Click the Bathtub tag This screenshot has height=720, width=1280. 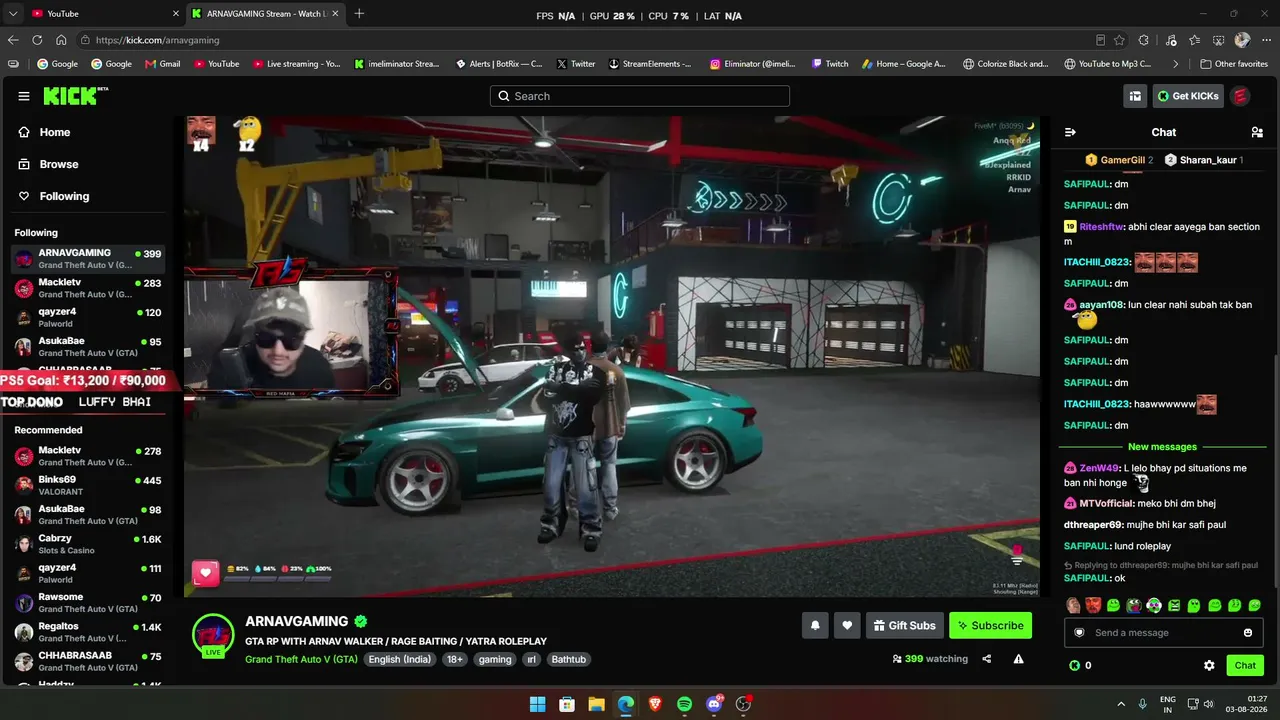click(x=569, y=659)
